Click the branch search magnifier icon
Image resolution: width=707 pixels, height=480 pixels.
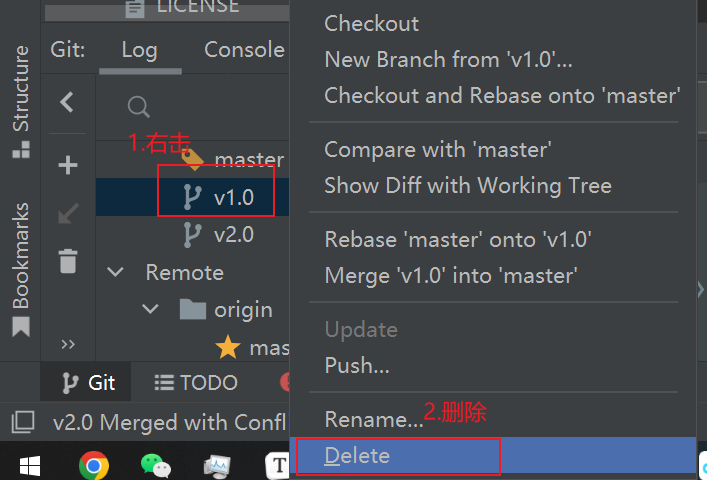point(139,107)
